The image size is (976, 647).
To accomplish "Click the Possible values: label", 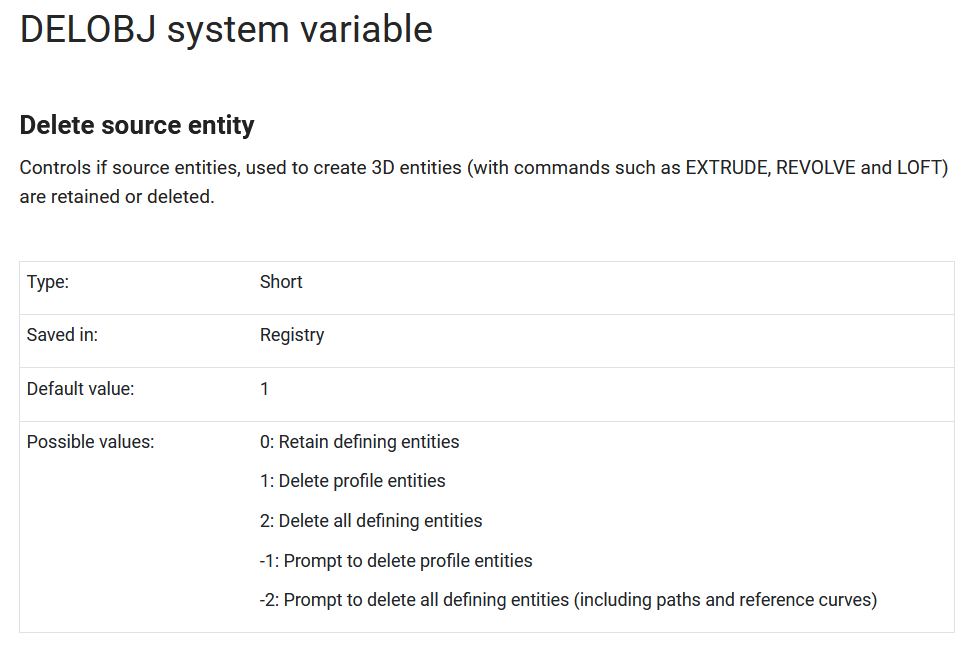I will tap(90, 442).
